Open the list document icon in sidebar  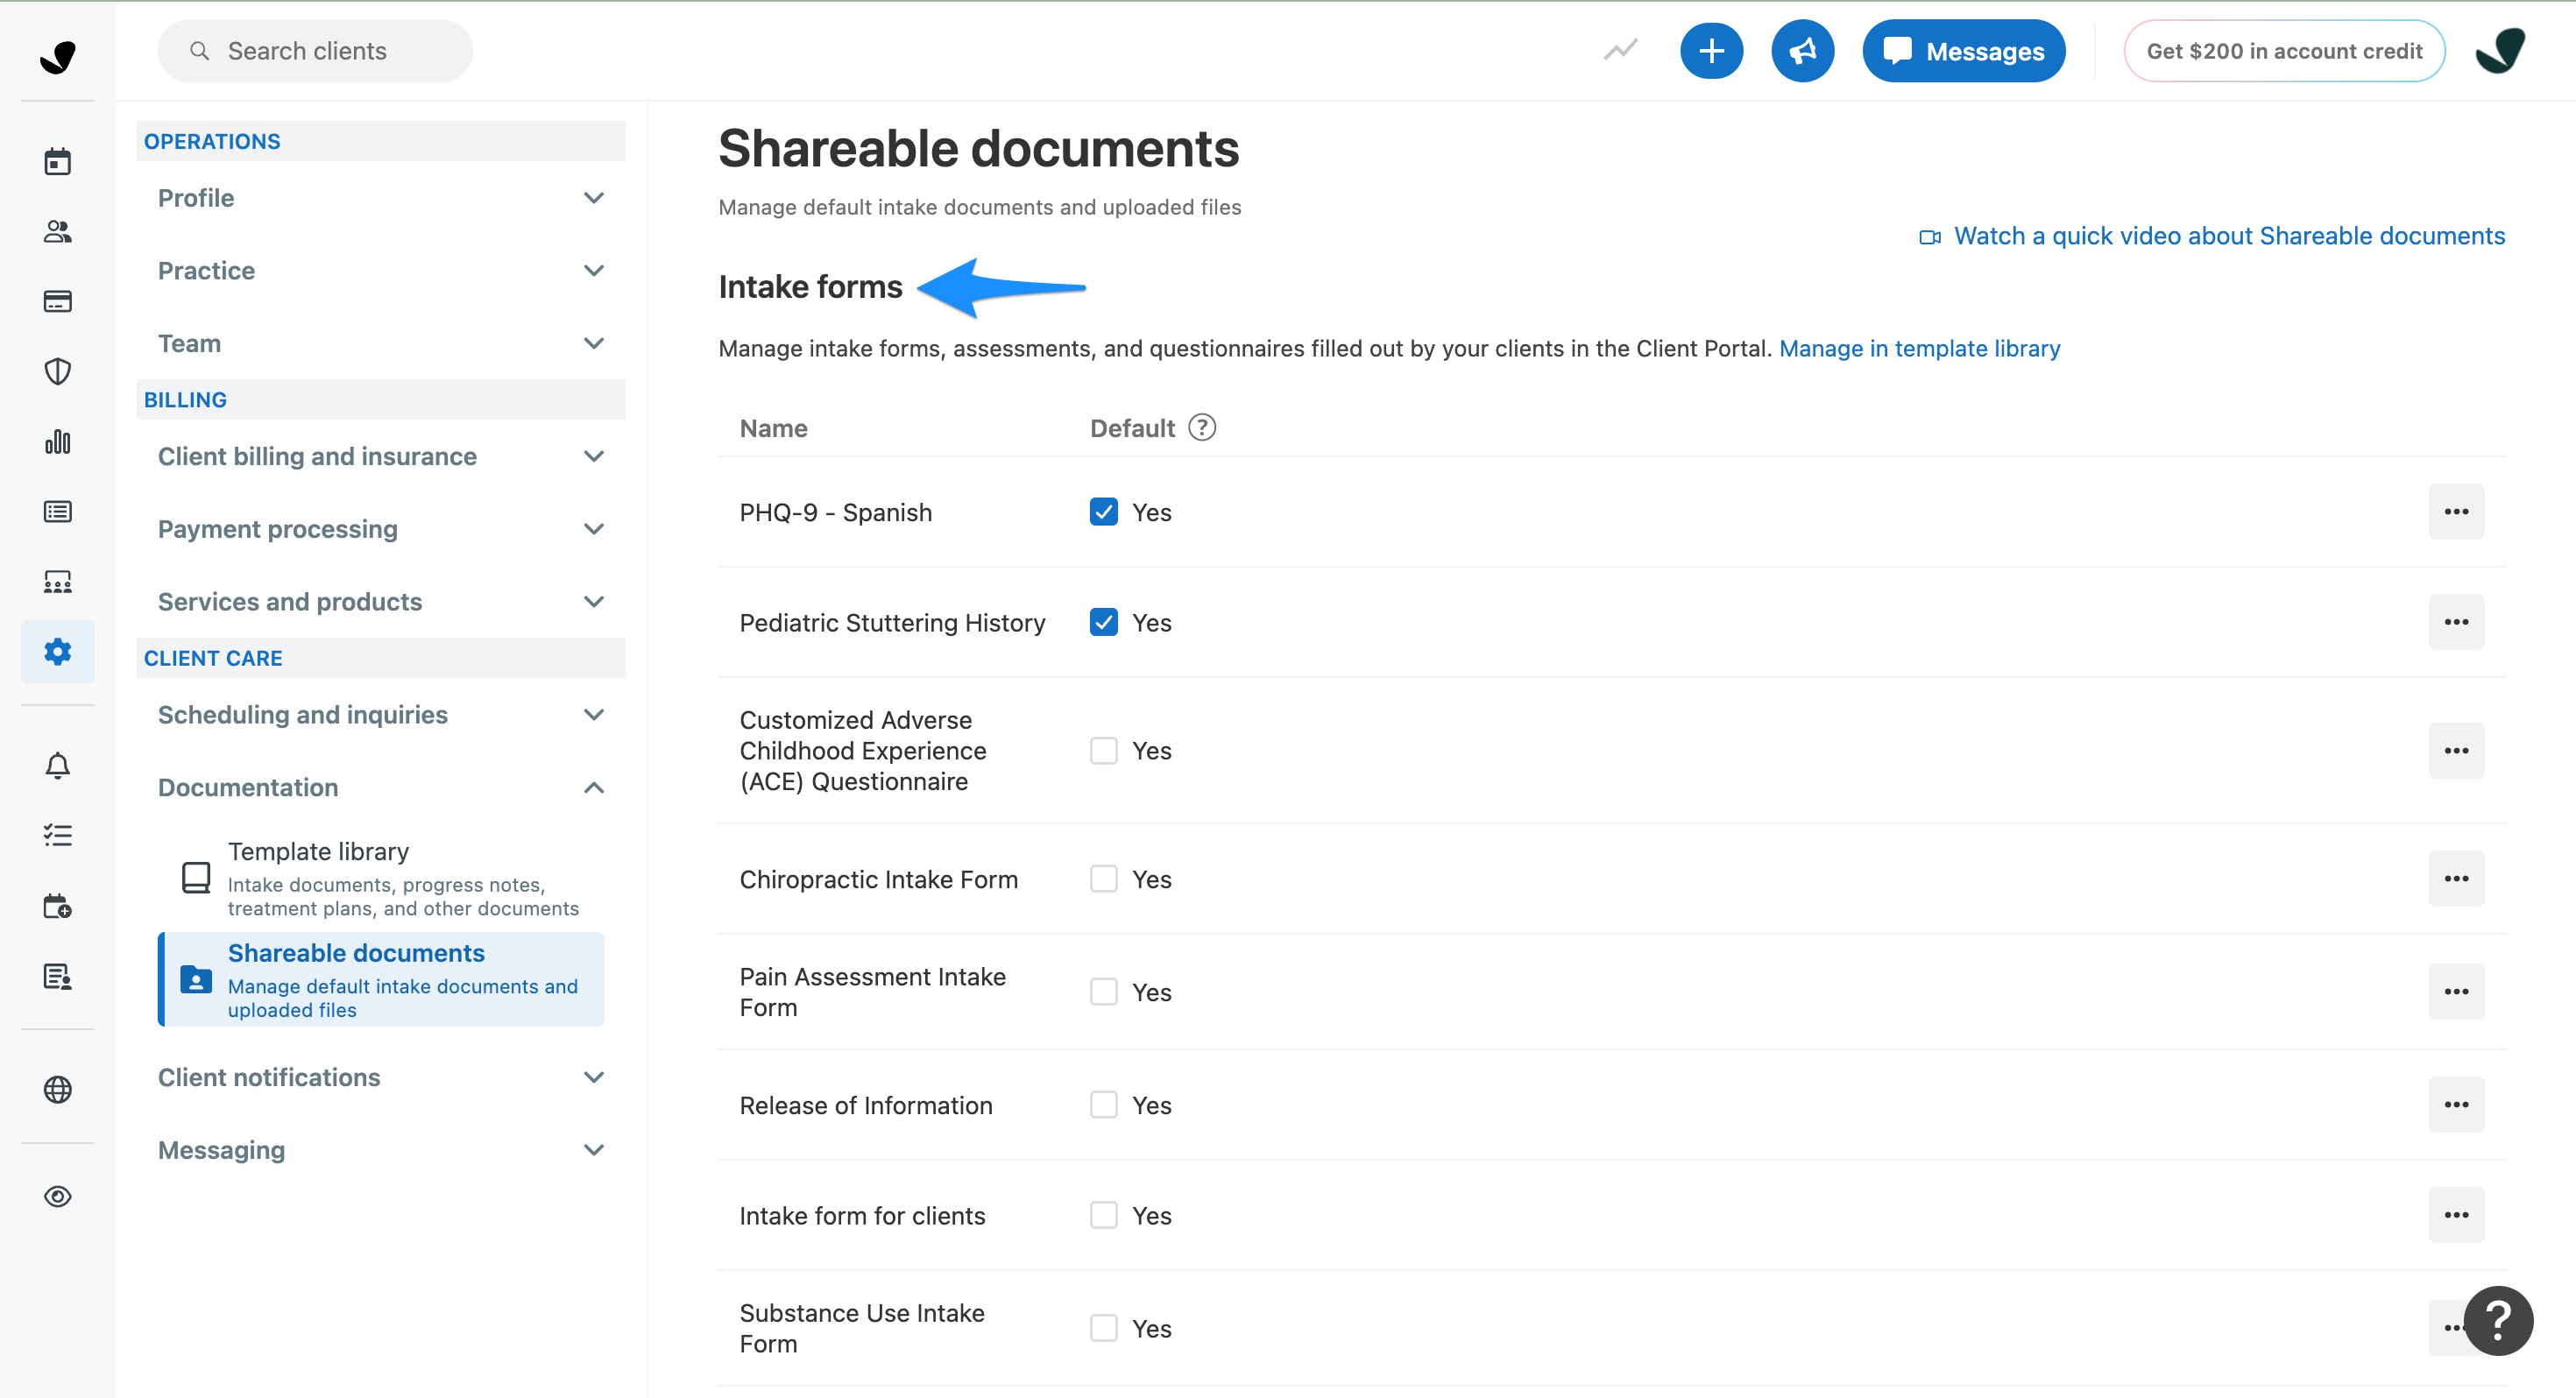tap(57, 512)
